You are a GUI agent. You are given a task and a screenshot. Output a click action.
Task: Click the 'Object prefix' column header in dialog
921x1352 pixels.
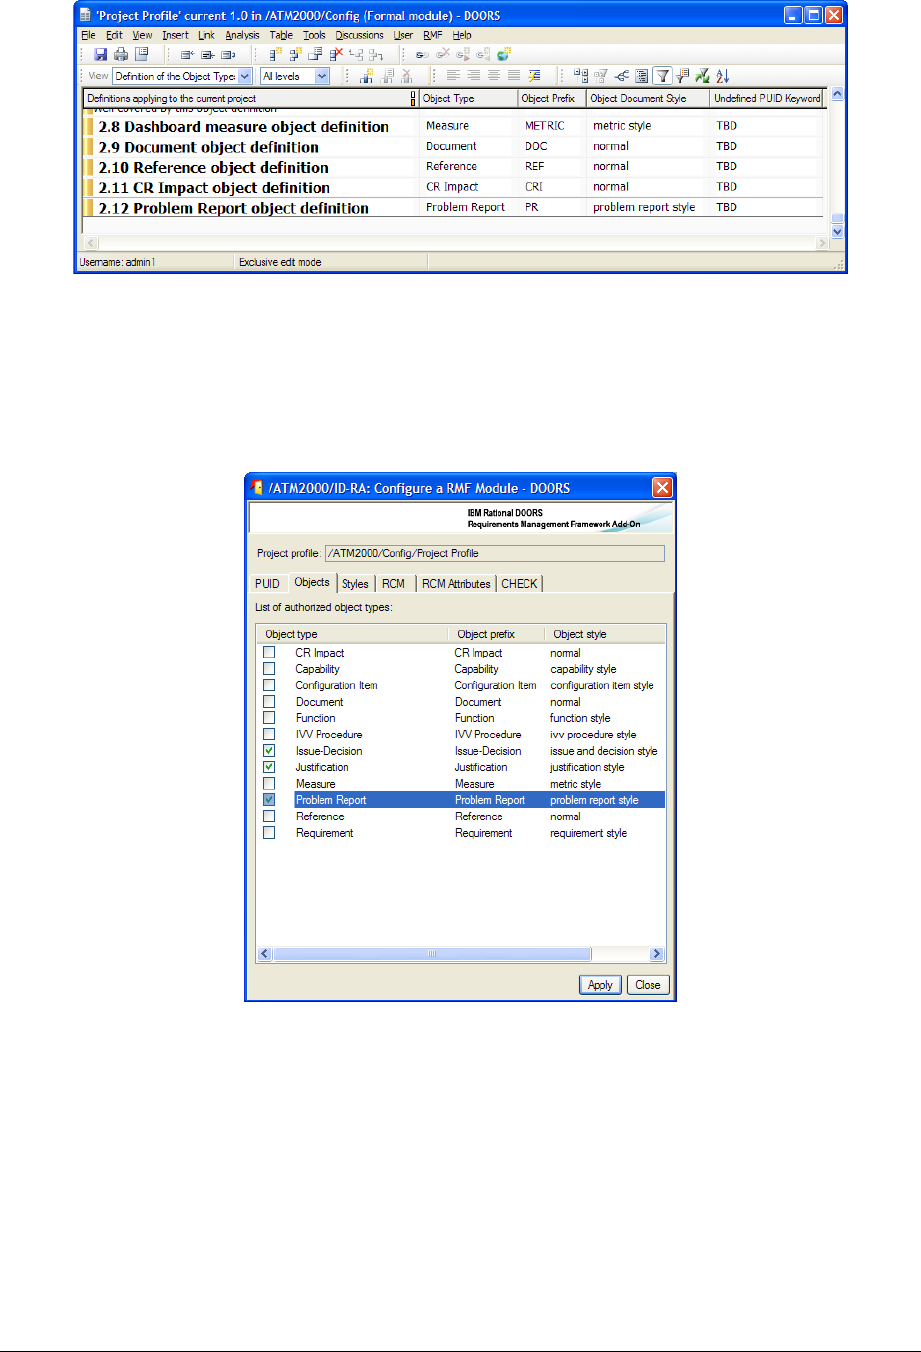[497, 634]
